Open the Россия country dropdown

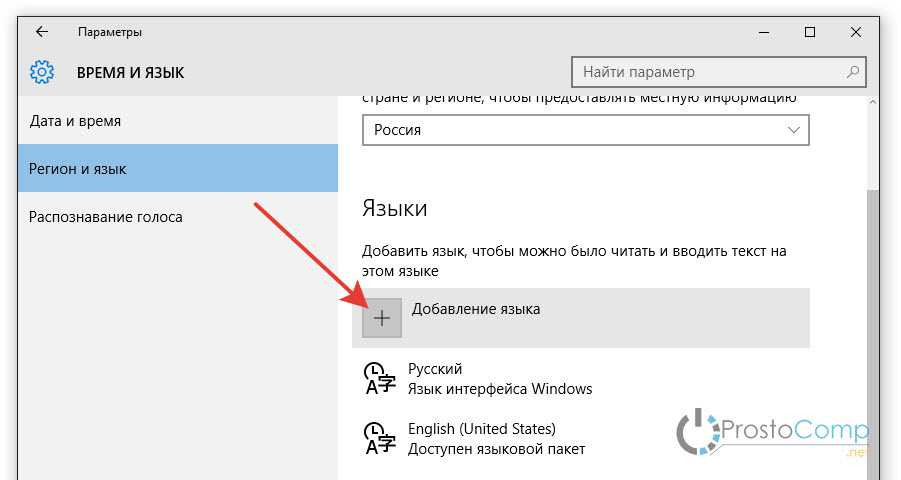click(586, 130)
